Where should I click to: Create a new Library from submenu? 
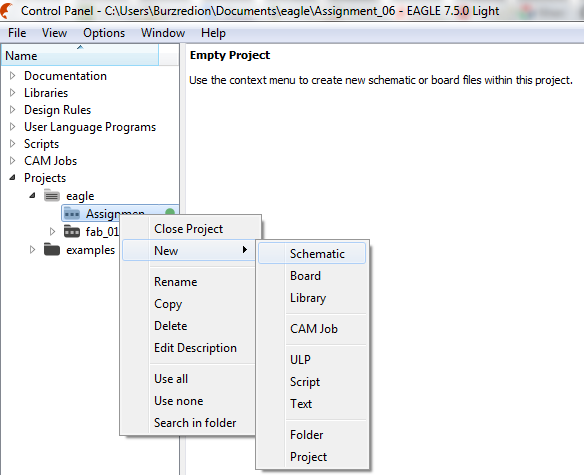[x=312, y=297]
